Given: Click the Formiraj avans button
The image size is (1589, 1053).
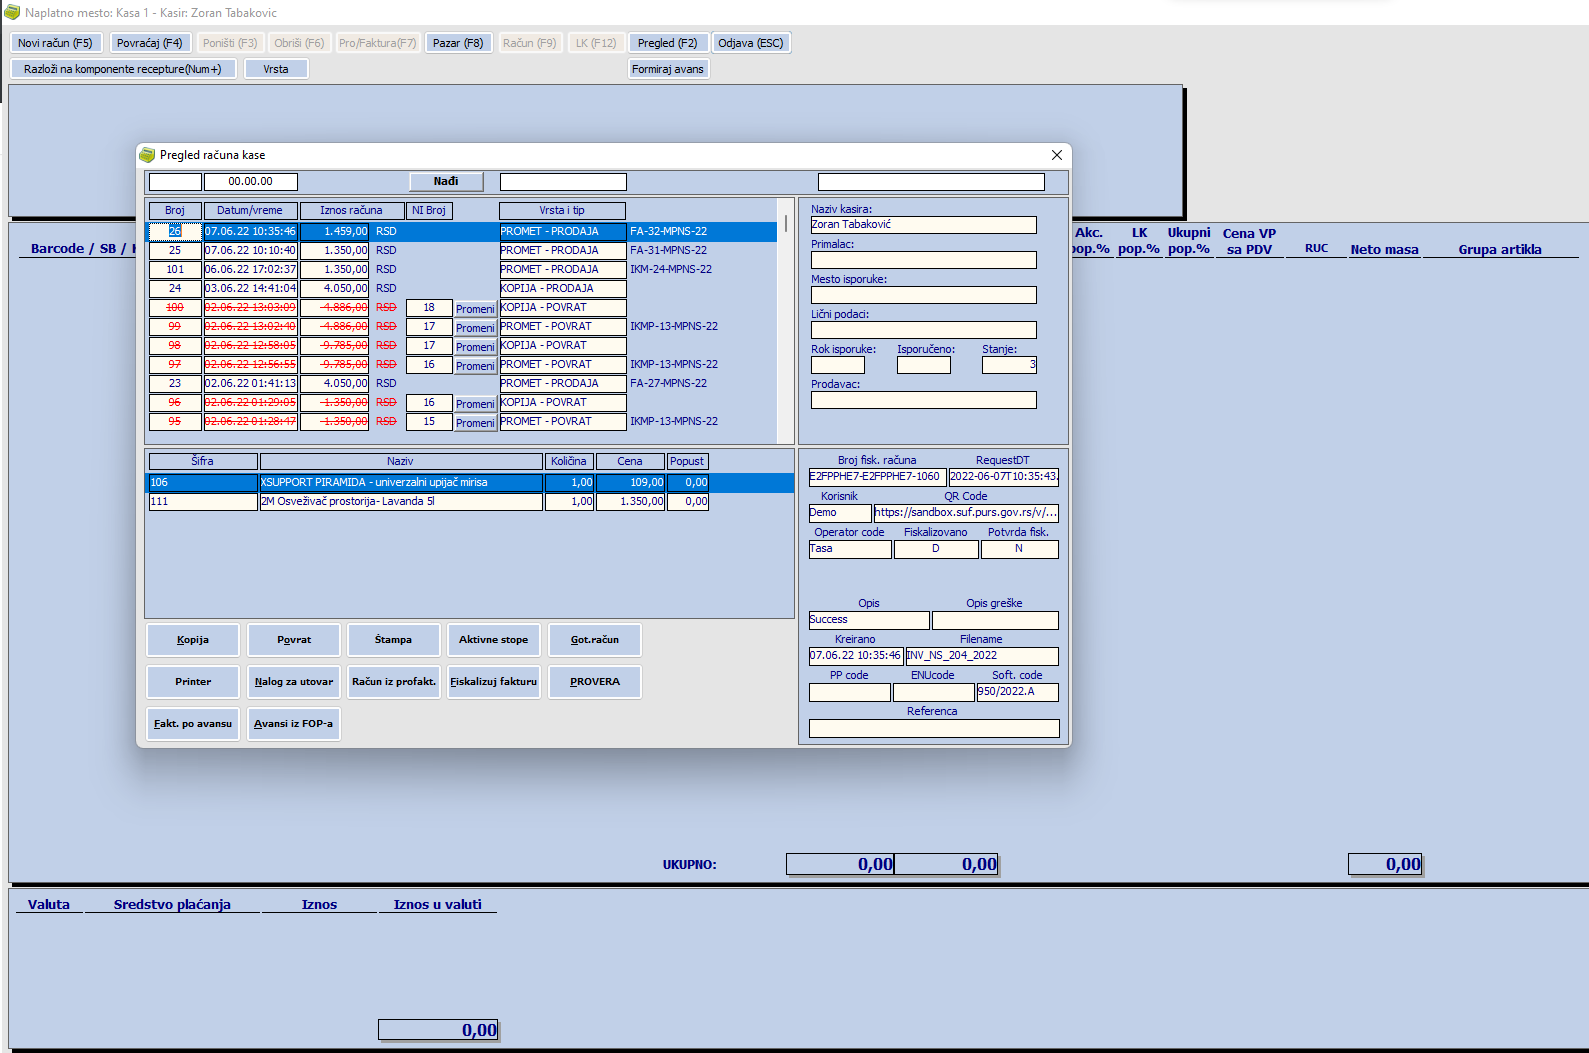Looking at the screenshot, I should pyautogui.click(x=667, y=69).
